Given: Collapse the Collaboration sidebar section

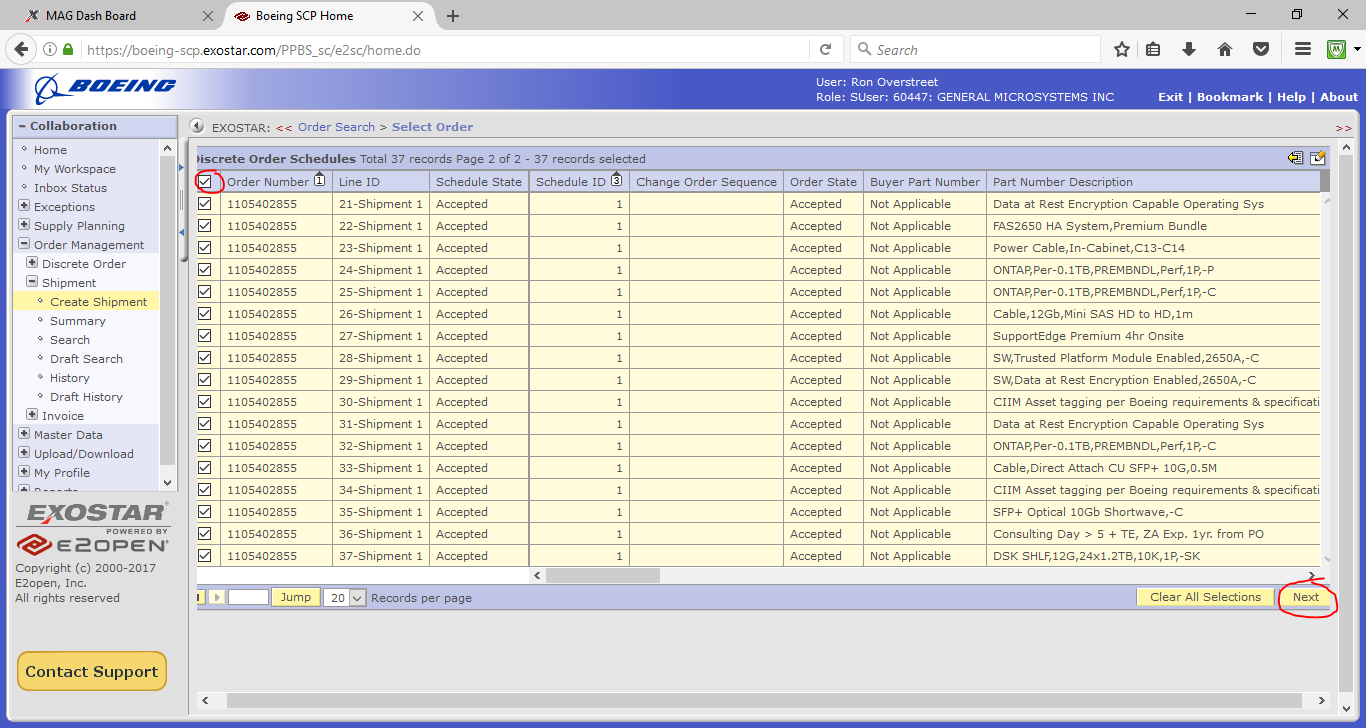Looking at the screenshot, I should tap(22, 126).
